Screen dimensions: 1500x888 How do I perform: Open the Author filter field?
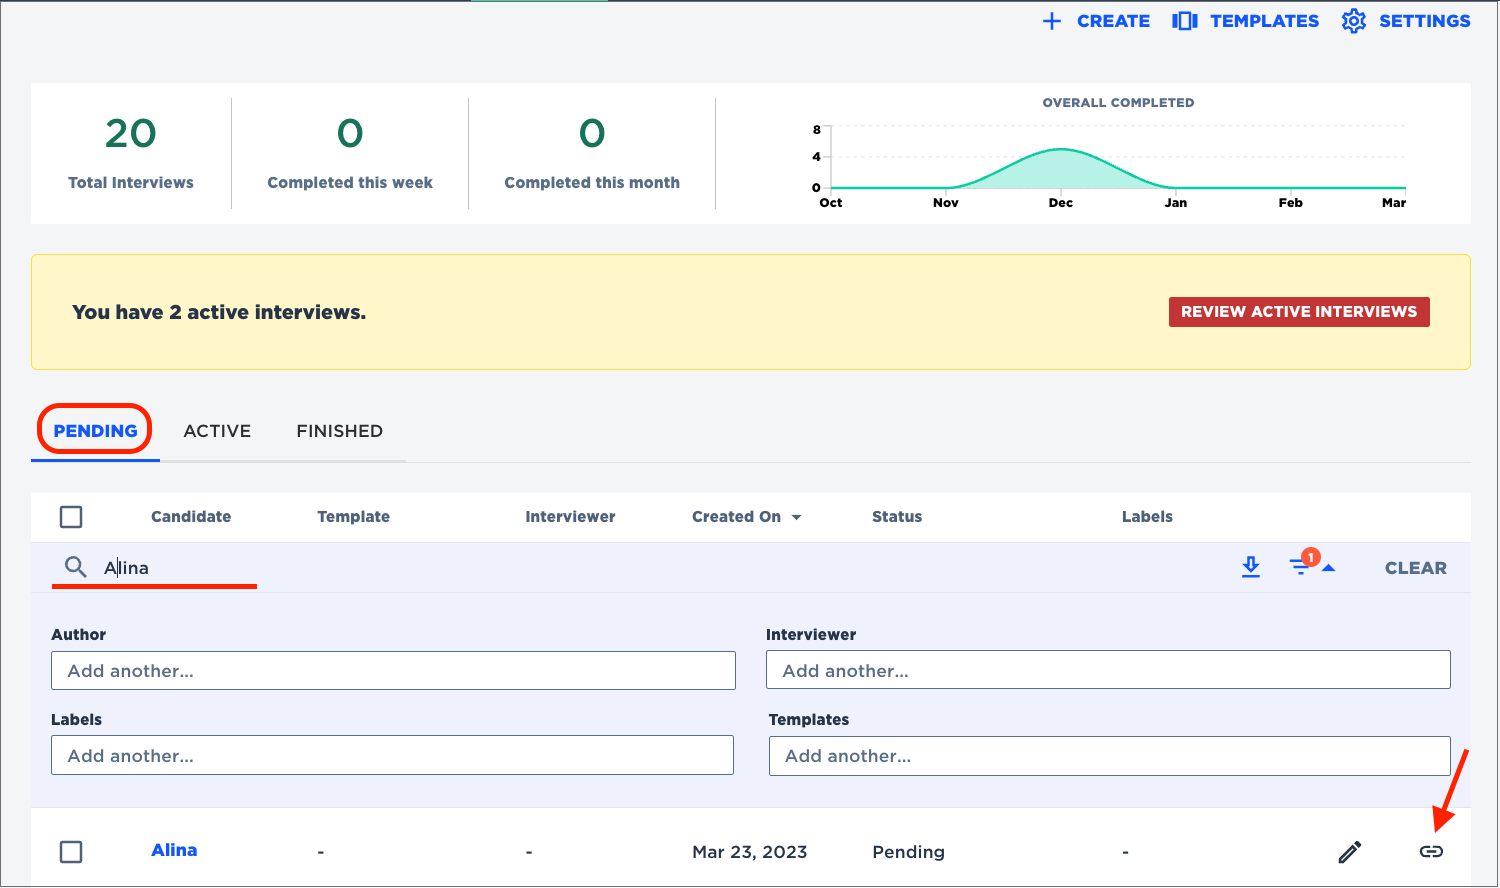tap(393, 670)
